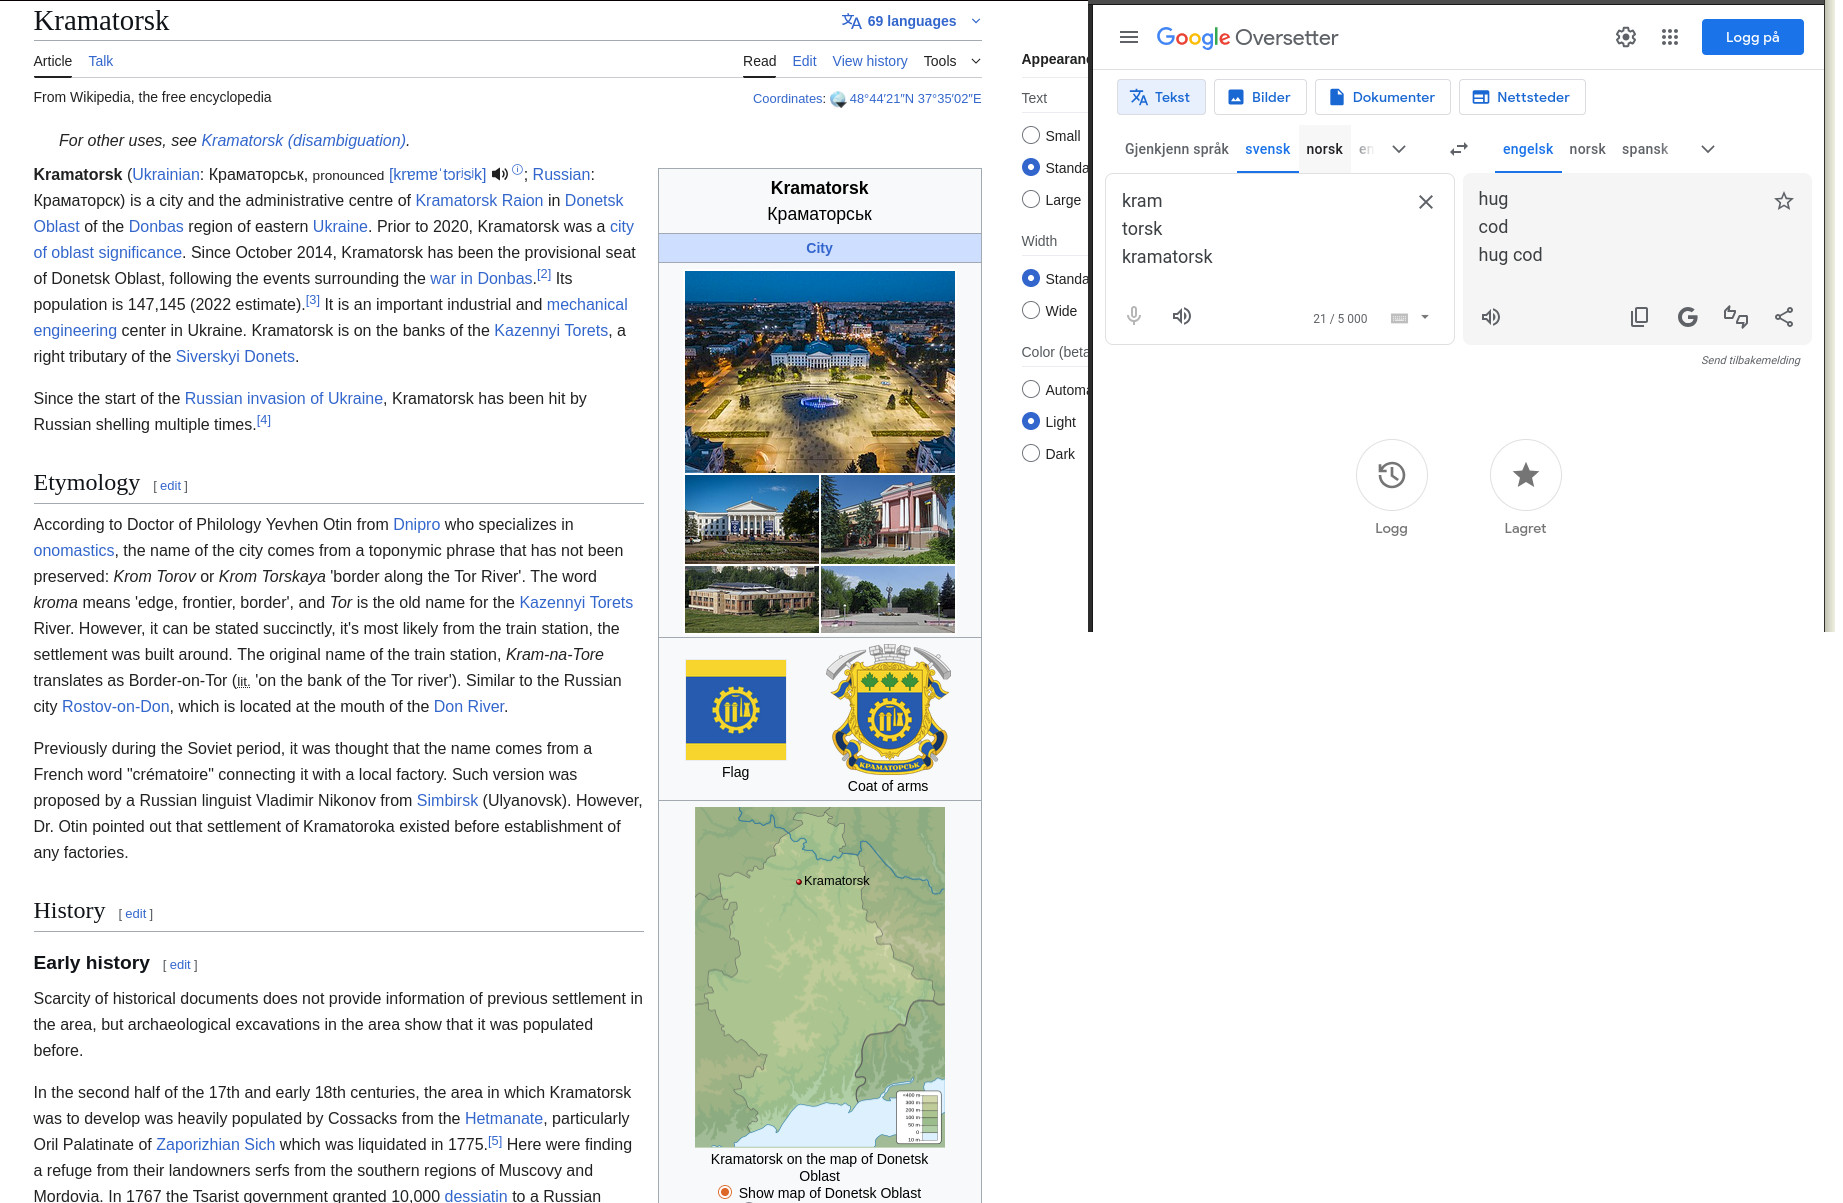Open the Kramatorsk flag image
The width and height of the screenshot is (1843, 1203).
735,710
